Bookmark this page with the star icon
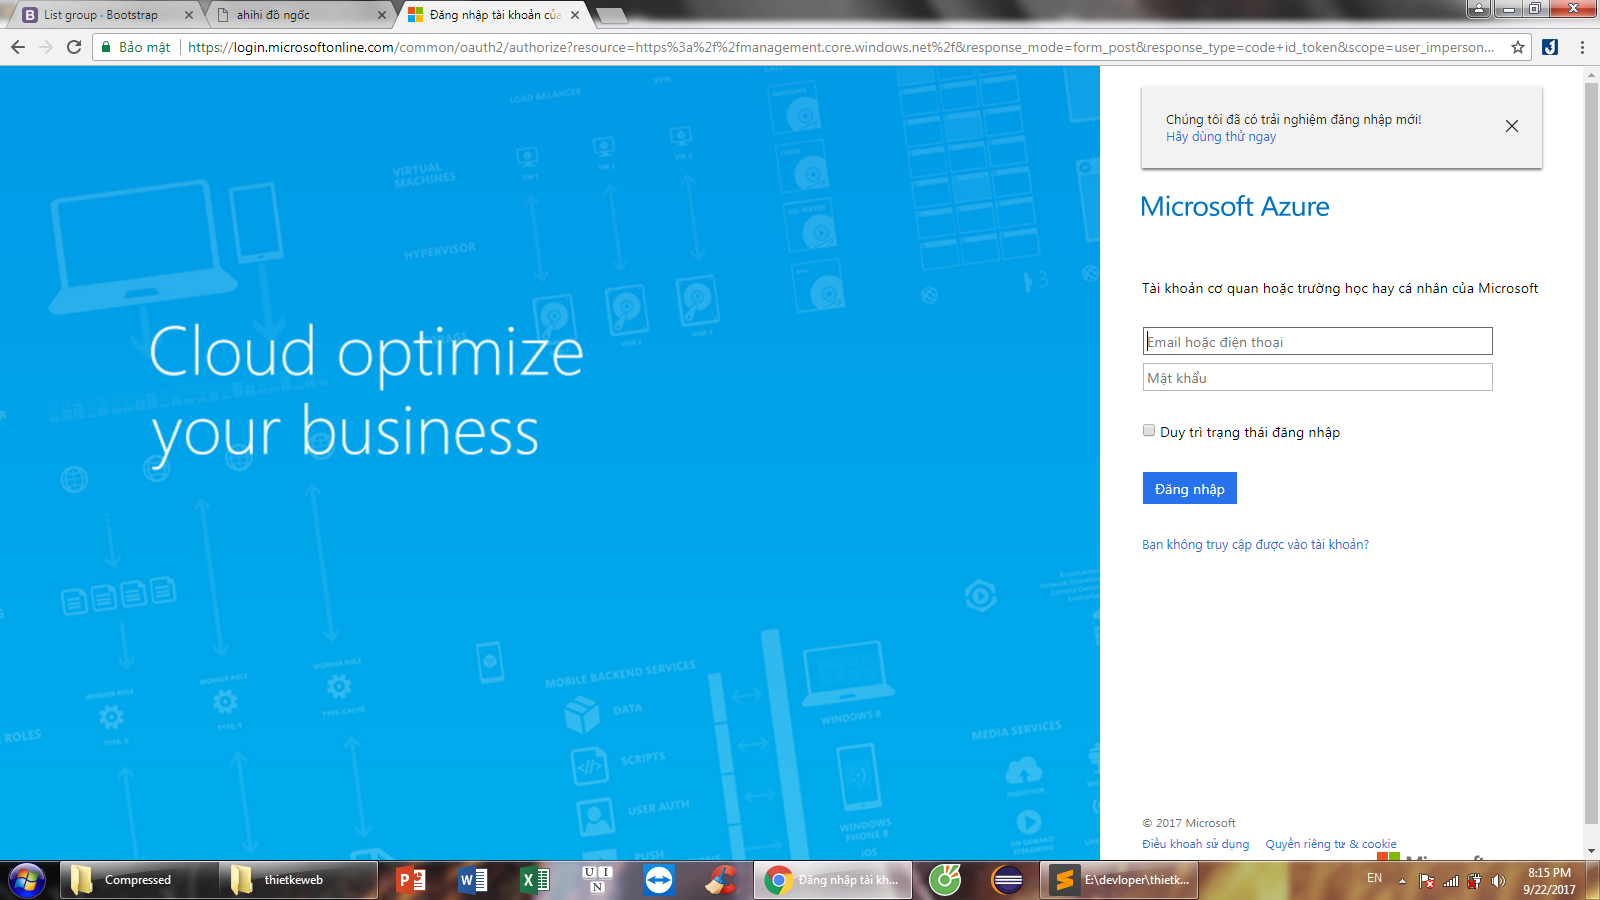 [1518, 47]
